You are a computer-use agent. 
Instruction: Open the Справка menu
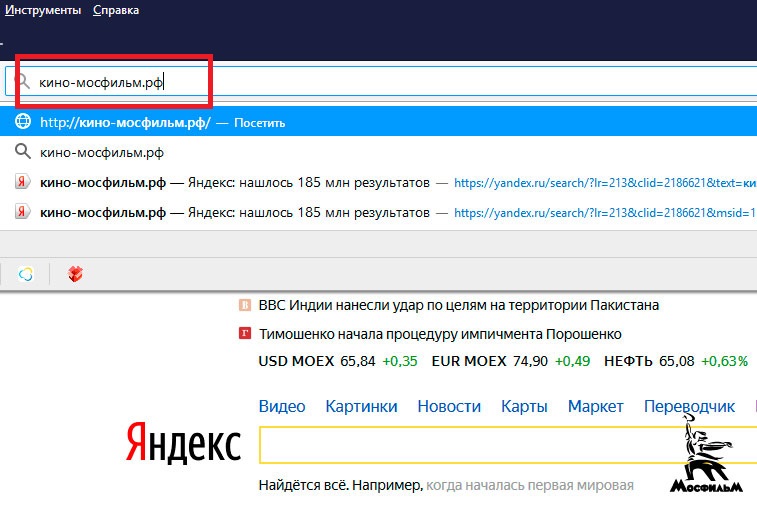(116, 10)
